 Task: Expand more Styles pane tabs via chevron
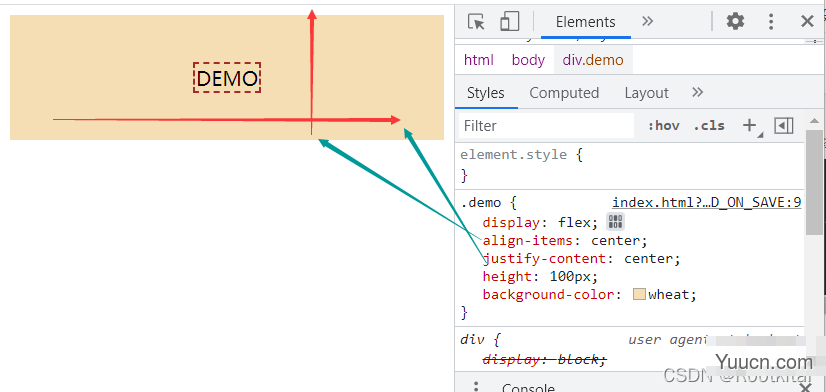(697, 92)
